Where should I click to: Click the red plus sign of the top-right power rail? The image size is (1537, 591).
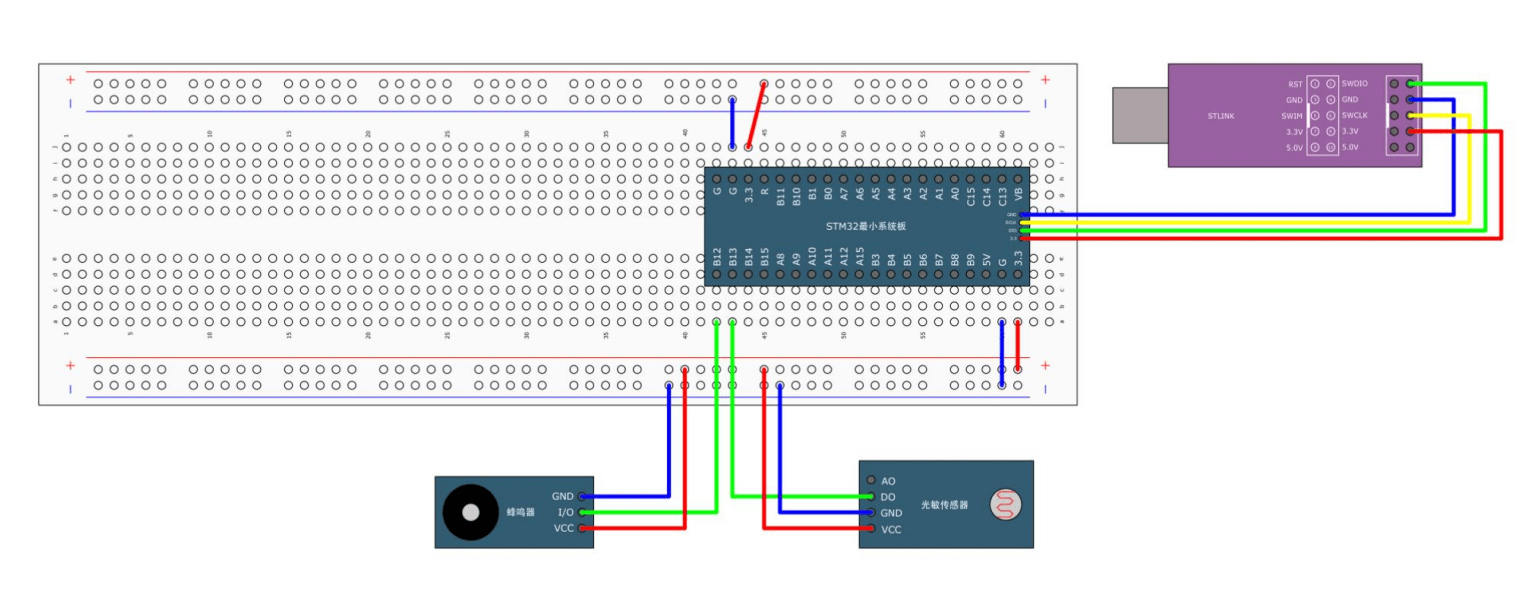pyautogui.click(x=1045, y=80)
